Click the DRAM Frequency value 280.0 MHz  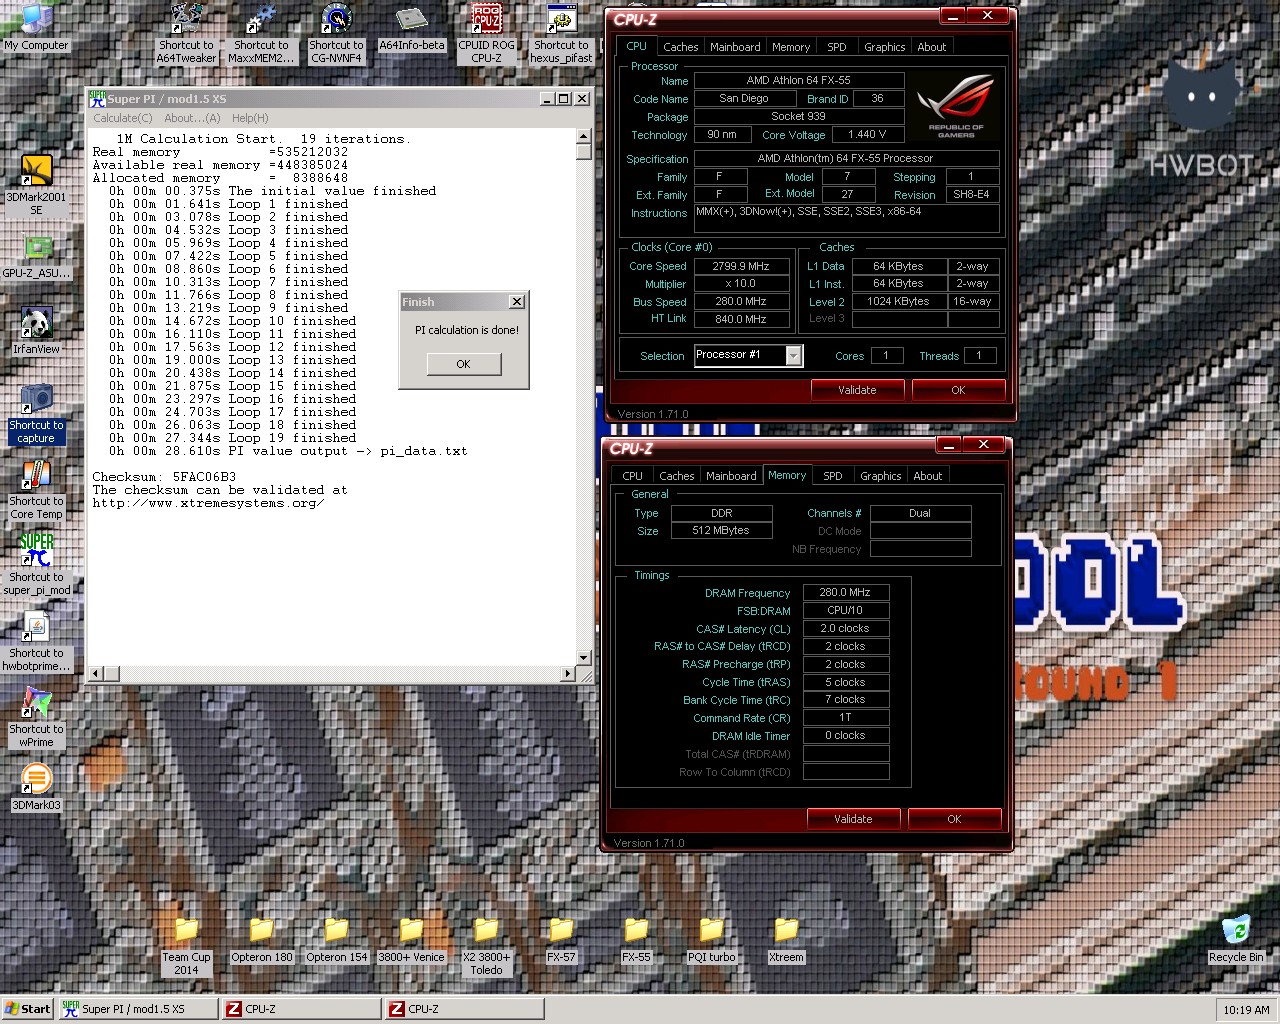click(845, 592)
